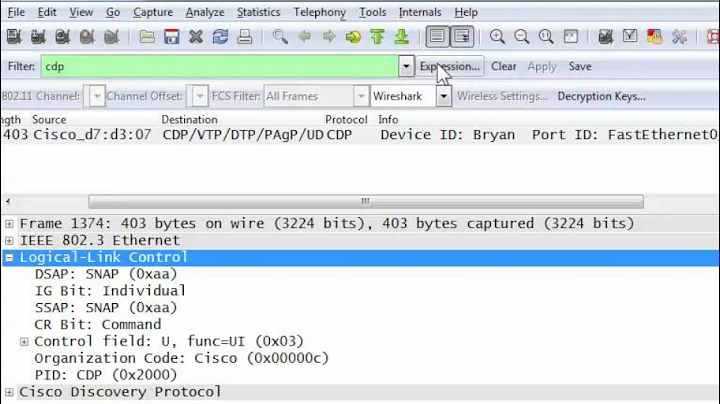Open the Edit menu
The height and width of the screenshot is (404, 720).
47,12
